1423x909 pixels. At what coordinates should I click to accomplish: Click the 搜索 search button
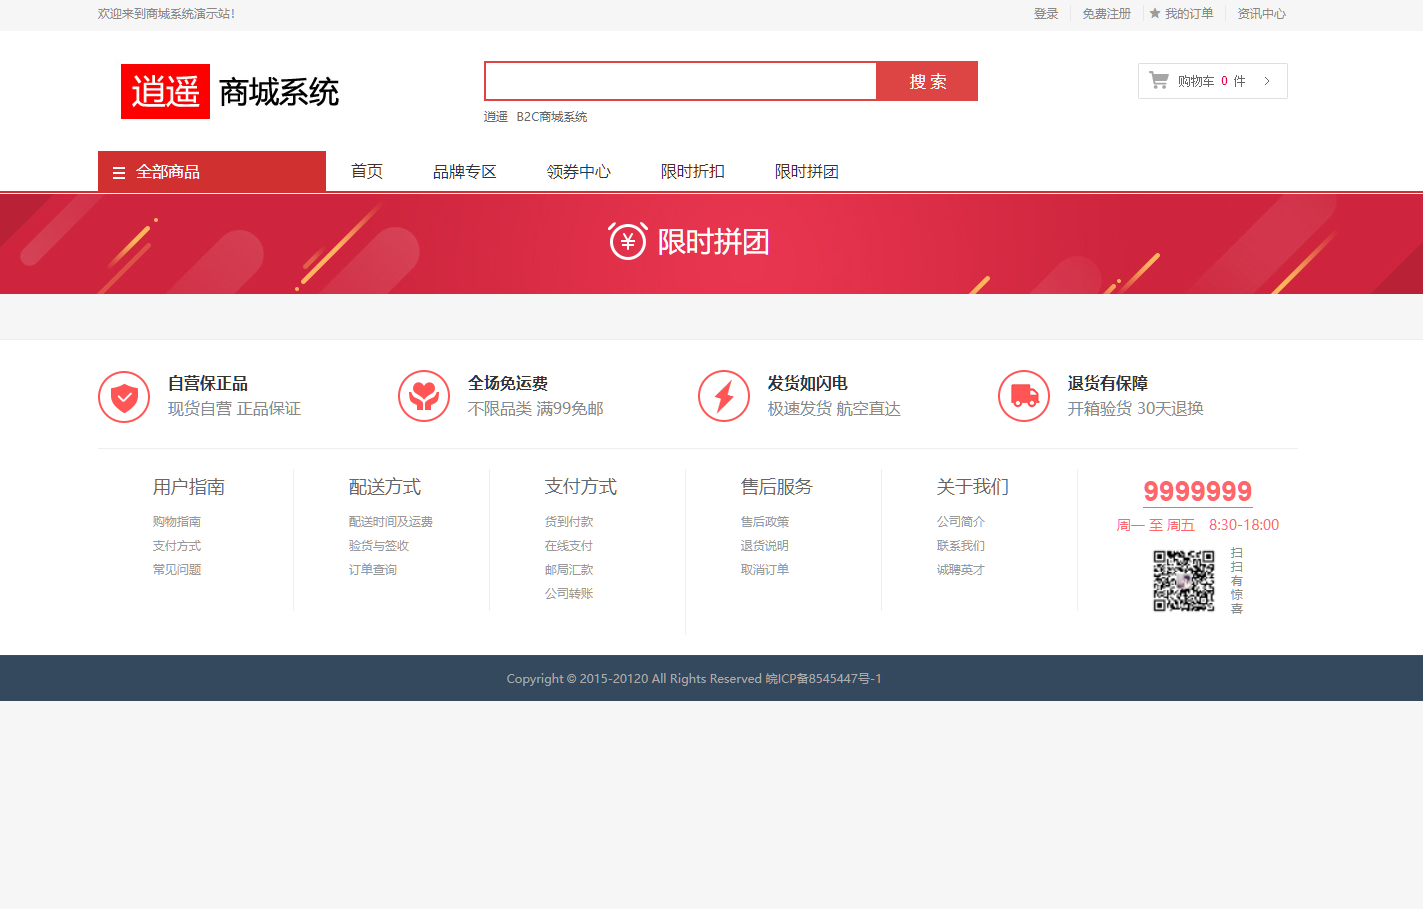pos(927,81)
